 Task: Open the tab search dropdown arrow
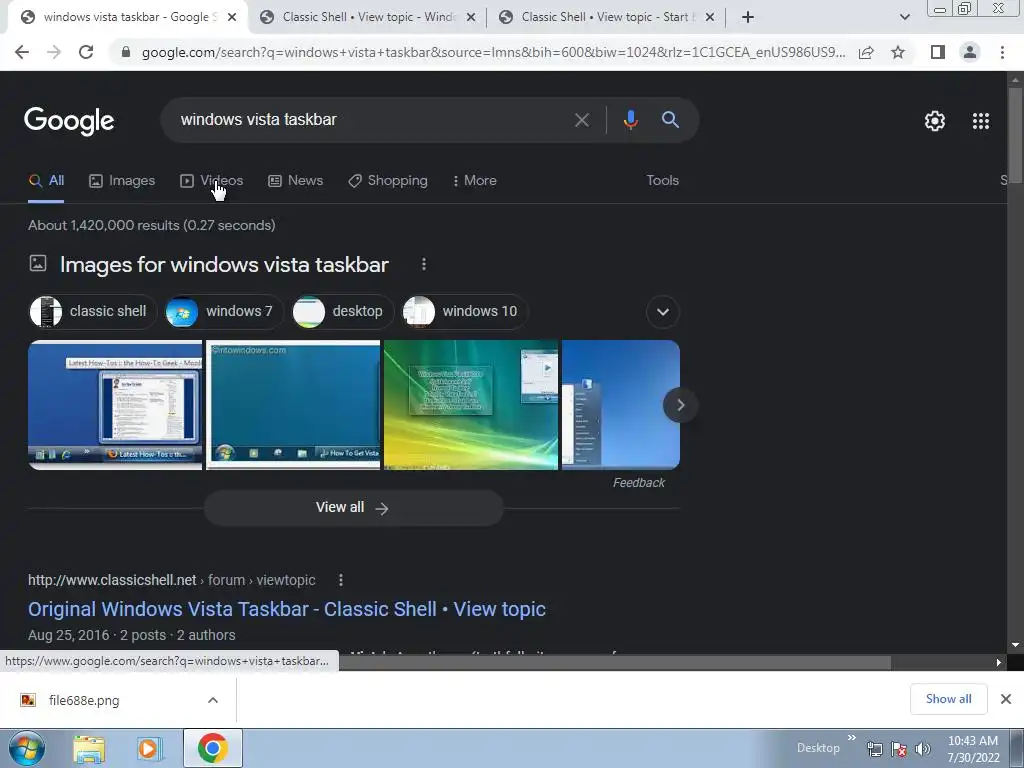click(904, 17)
